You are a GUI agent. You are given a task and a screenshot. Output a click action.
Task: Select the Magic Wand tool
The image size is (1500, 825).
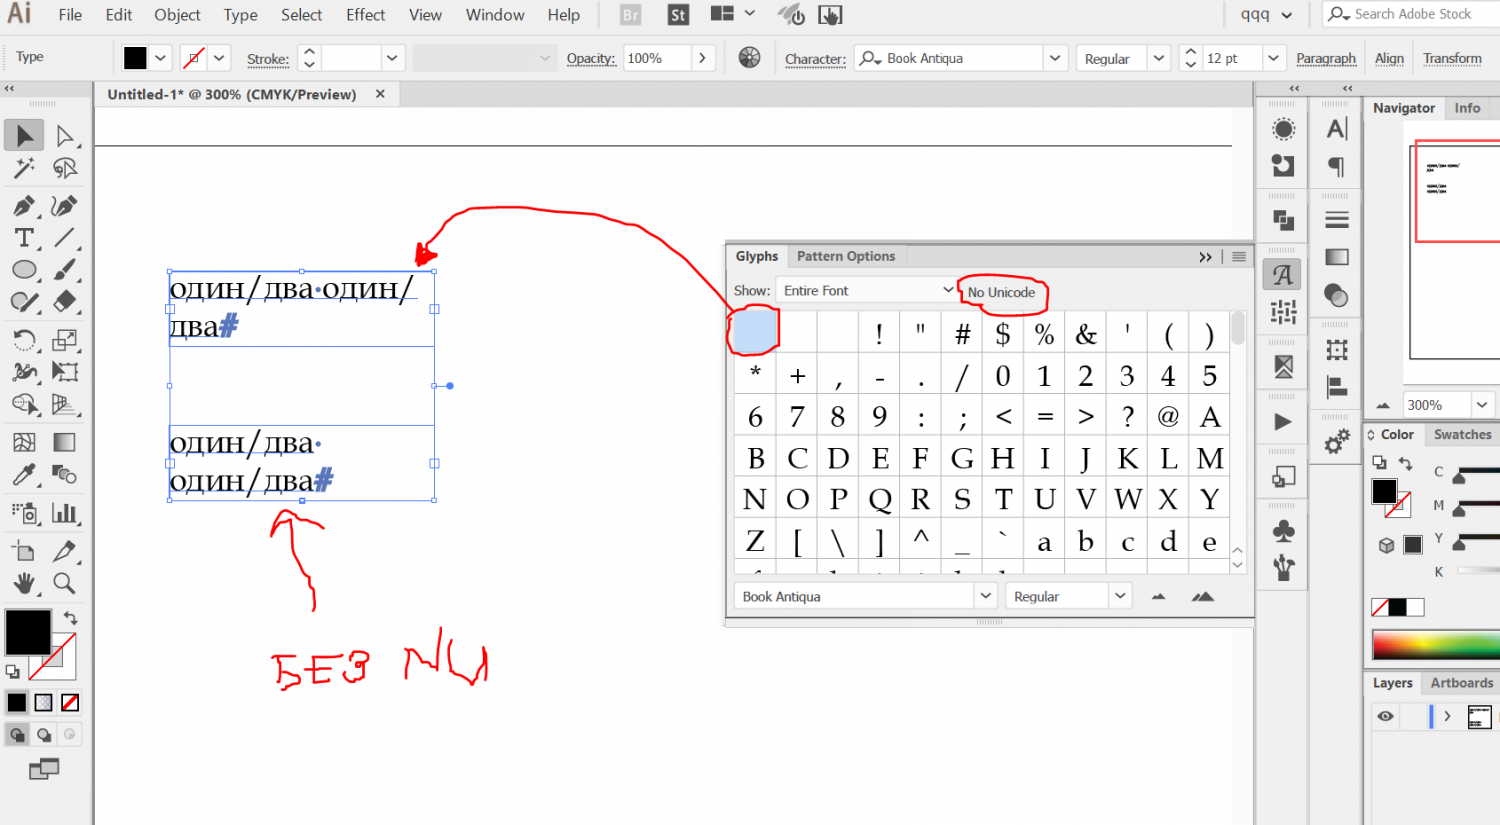[x=24, y=168]
